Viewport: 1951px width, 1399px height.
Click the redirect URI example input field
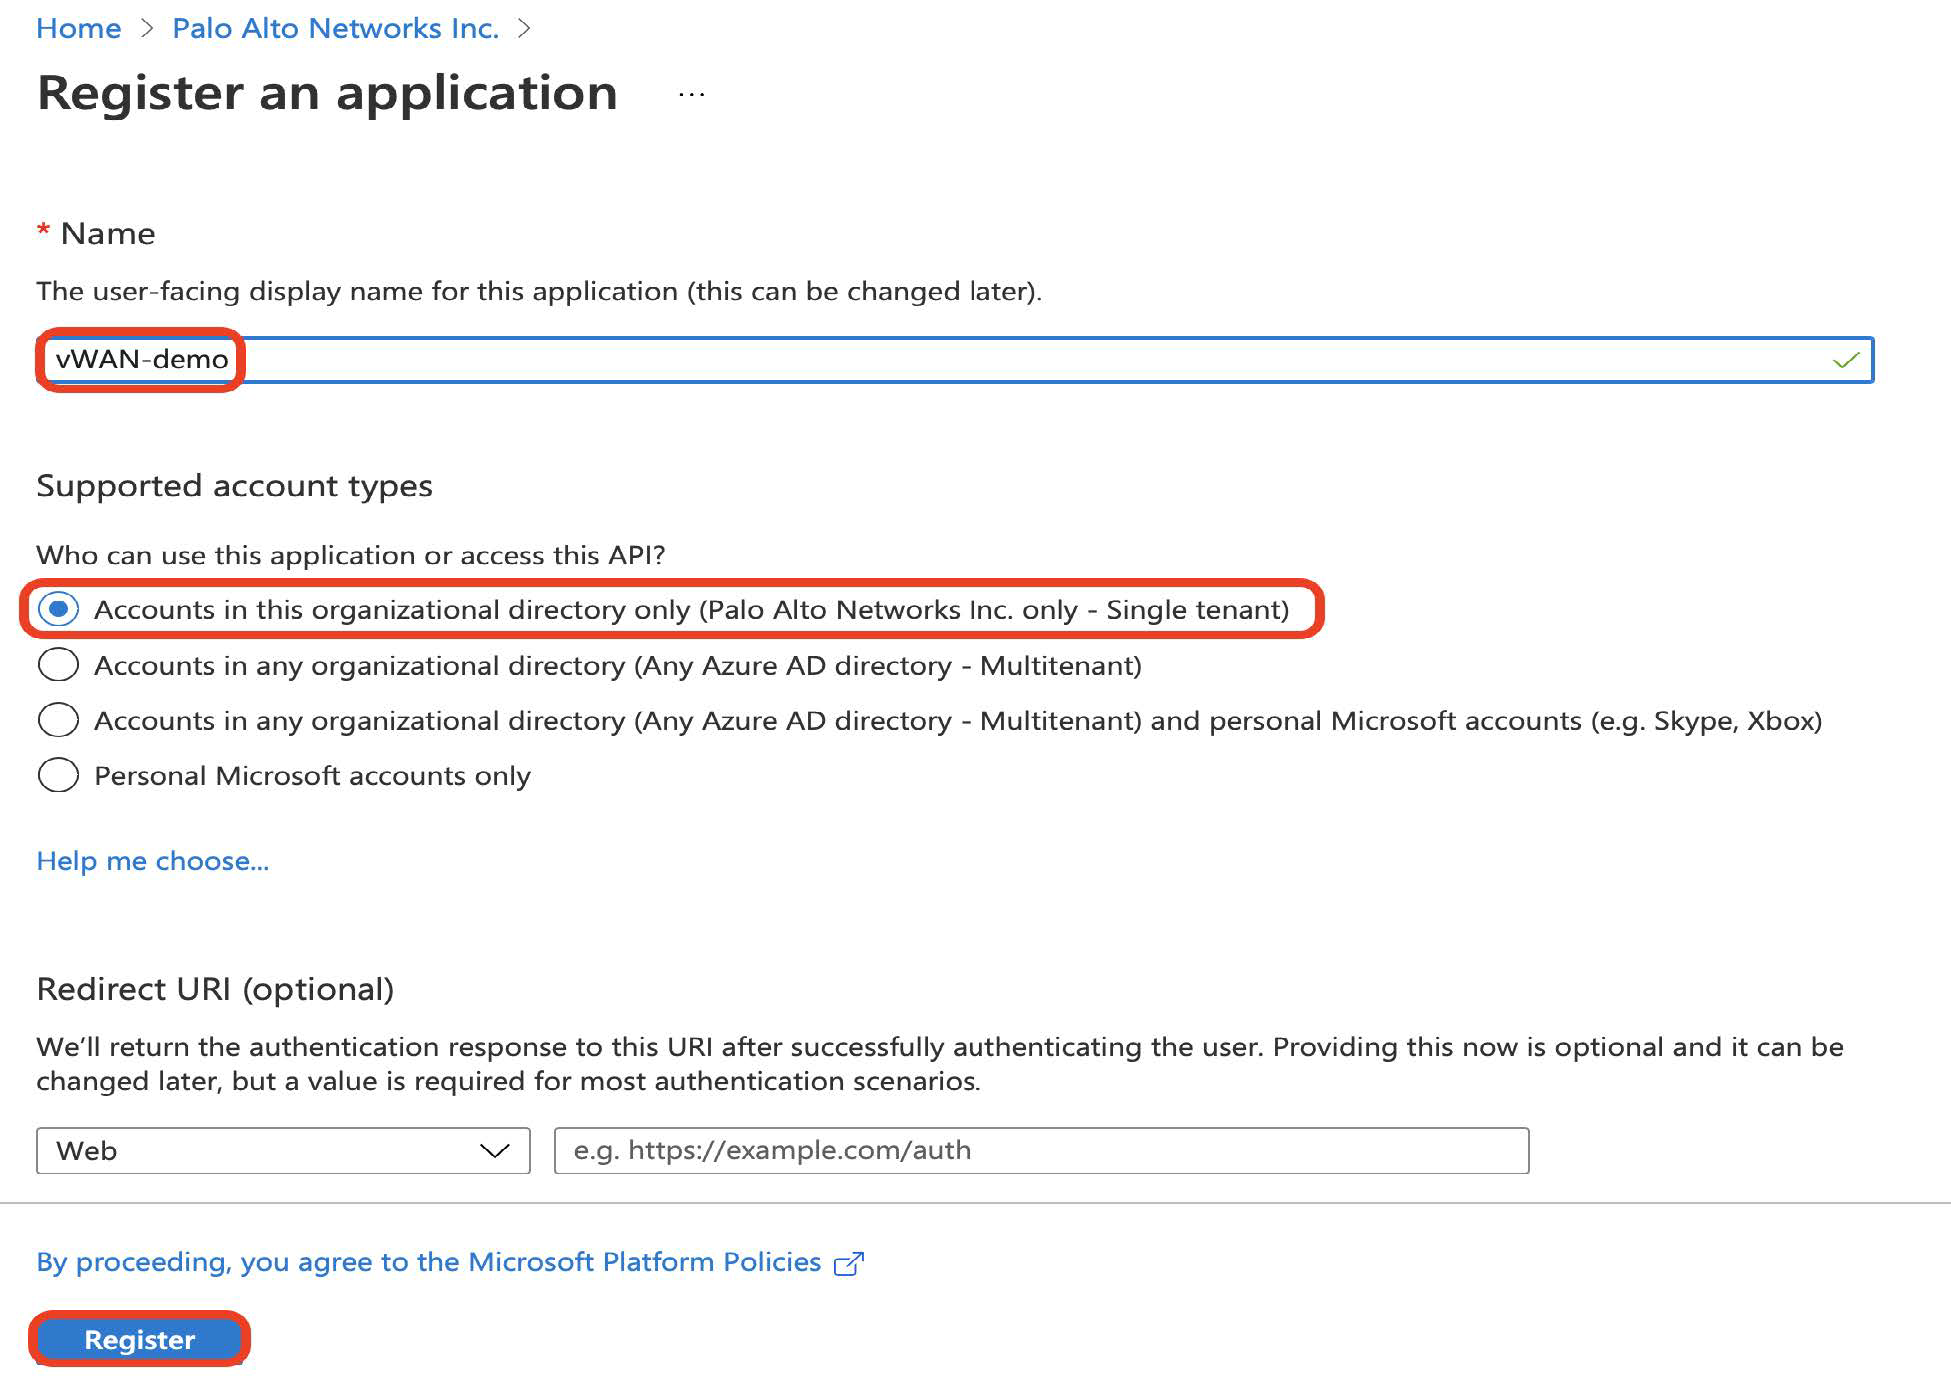[x=1040, y=1151]
